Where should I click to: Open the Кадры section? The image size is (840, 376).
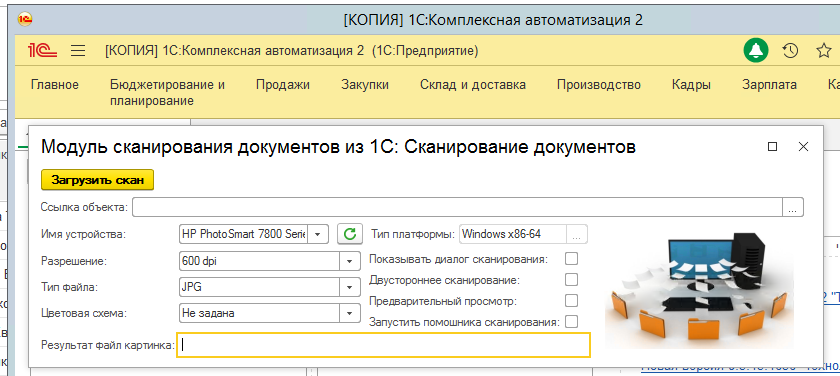691,85
